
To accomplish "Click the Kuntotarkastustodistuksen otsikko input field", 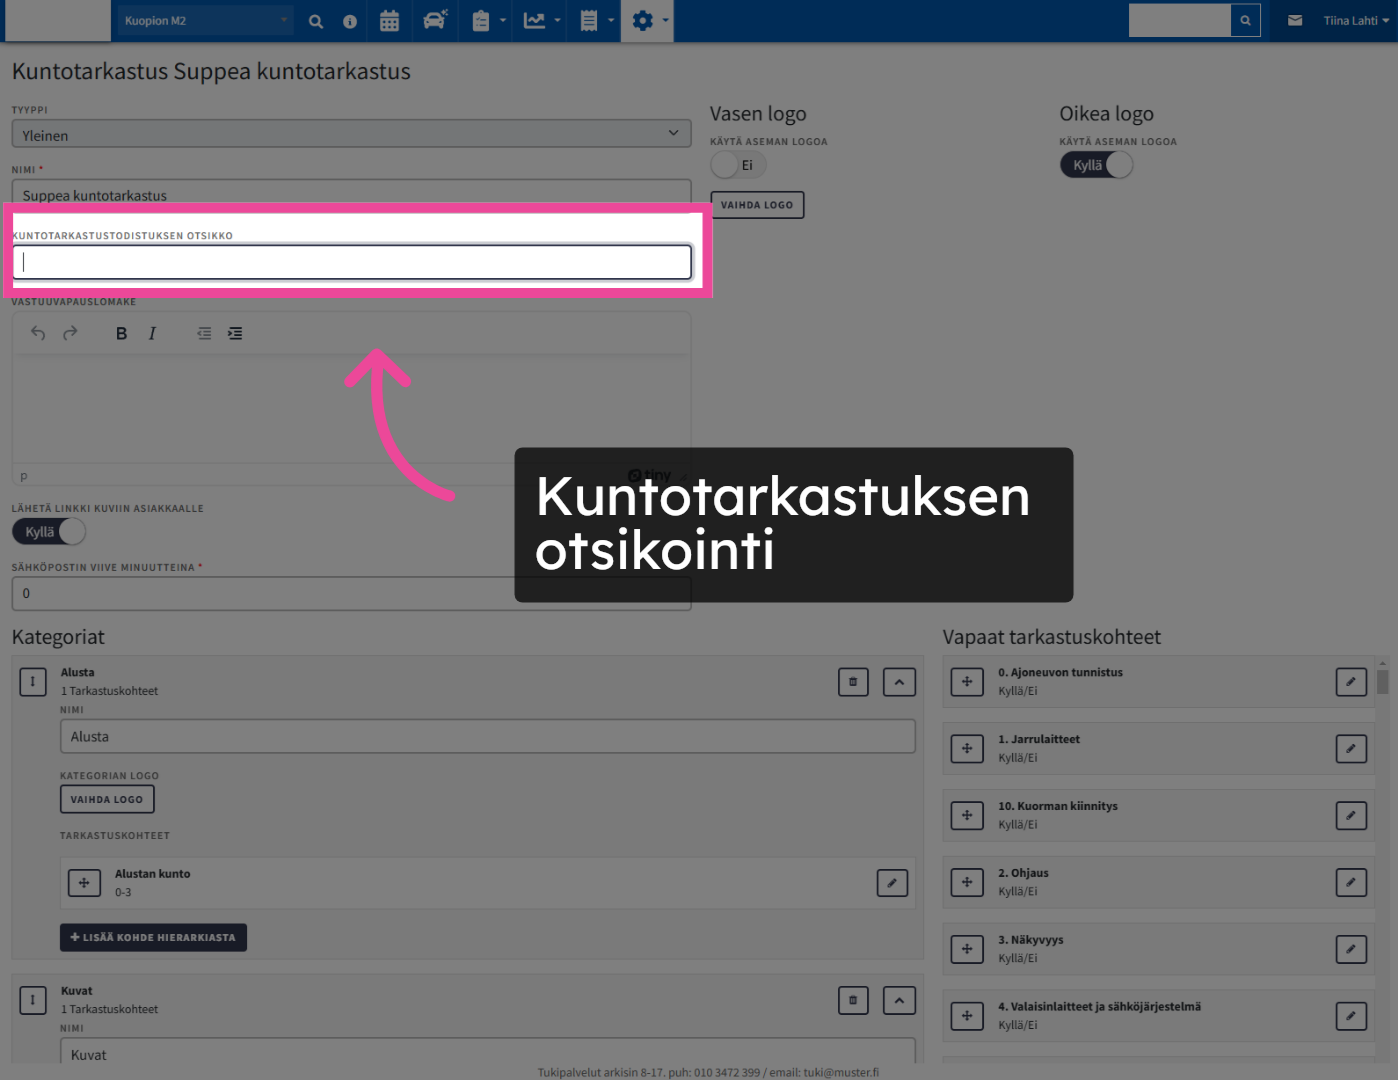I will tap(352, 262).
